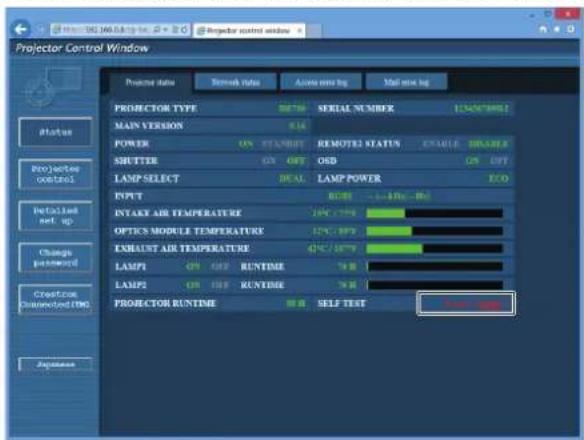Switch to the Network status tab
Image resolution: width=584 pixels, height=440 pixels.
[235, 82]
